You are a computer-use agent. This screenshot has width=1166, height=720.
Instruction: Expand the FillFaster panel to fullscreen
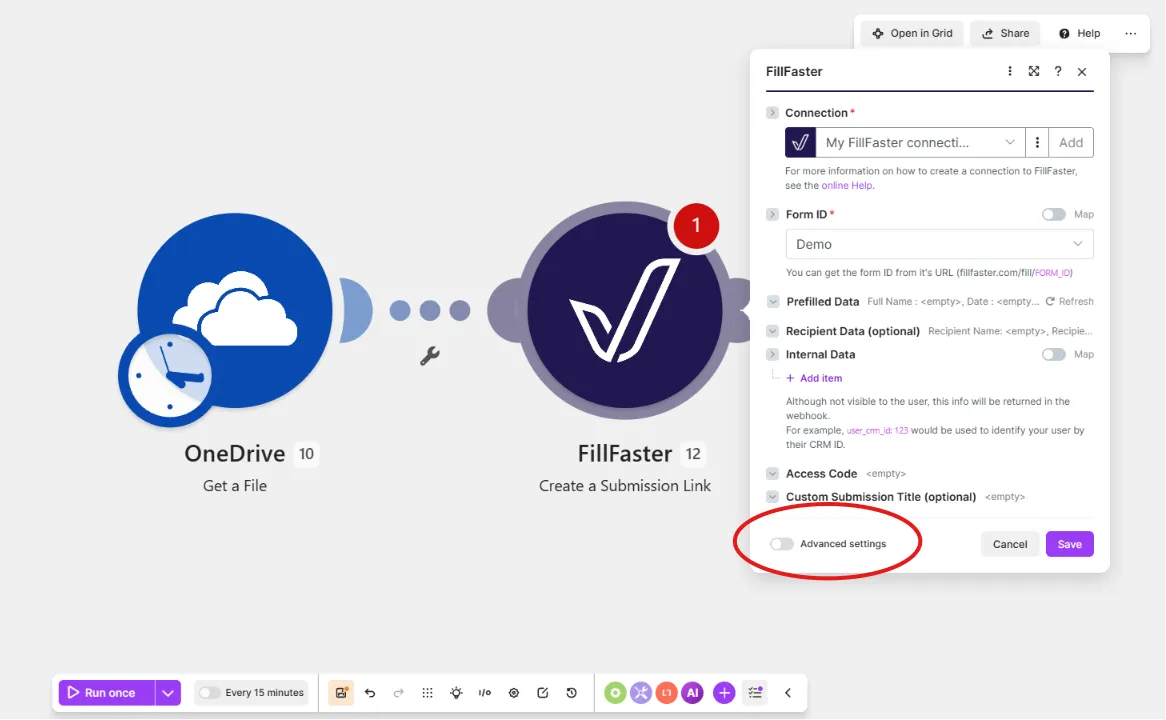click(x=1034, y=71)
